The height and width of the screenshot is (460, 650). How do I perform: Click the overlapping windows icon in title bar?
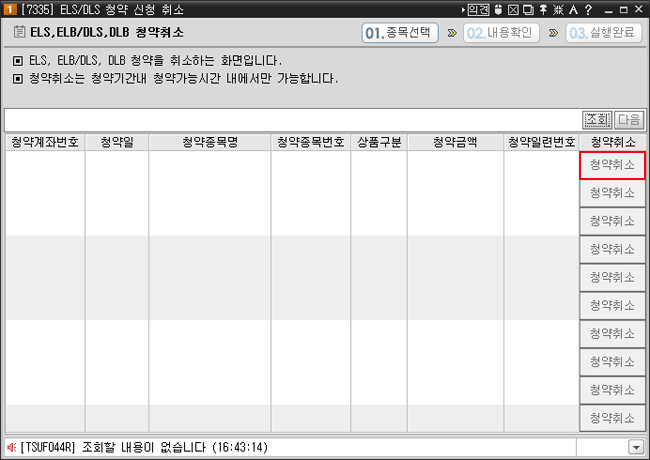(x=527, y=9)
